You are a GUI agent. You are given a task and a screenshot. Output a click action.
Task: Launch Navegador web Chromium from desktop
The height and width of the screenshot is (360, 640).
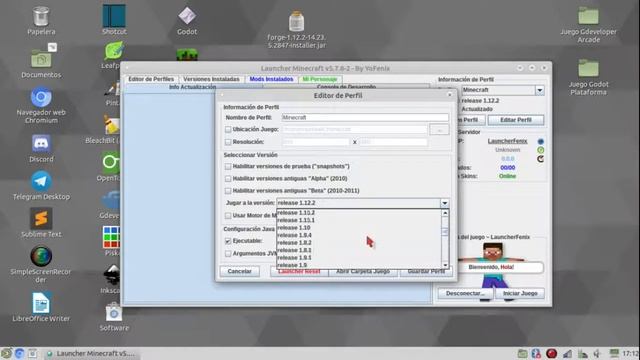[x=41, y=97]
